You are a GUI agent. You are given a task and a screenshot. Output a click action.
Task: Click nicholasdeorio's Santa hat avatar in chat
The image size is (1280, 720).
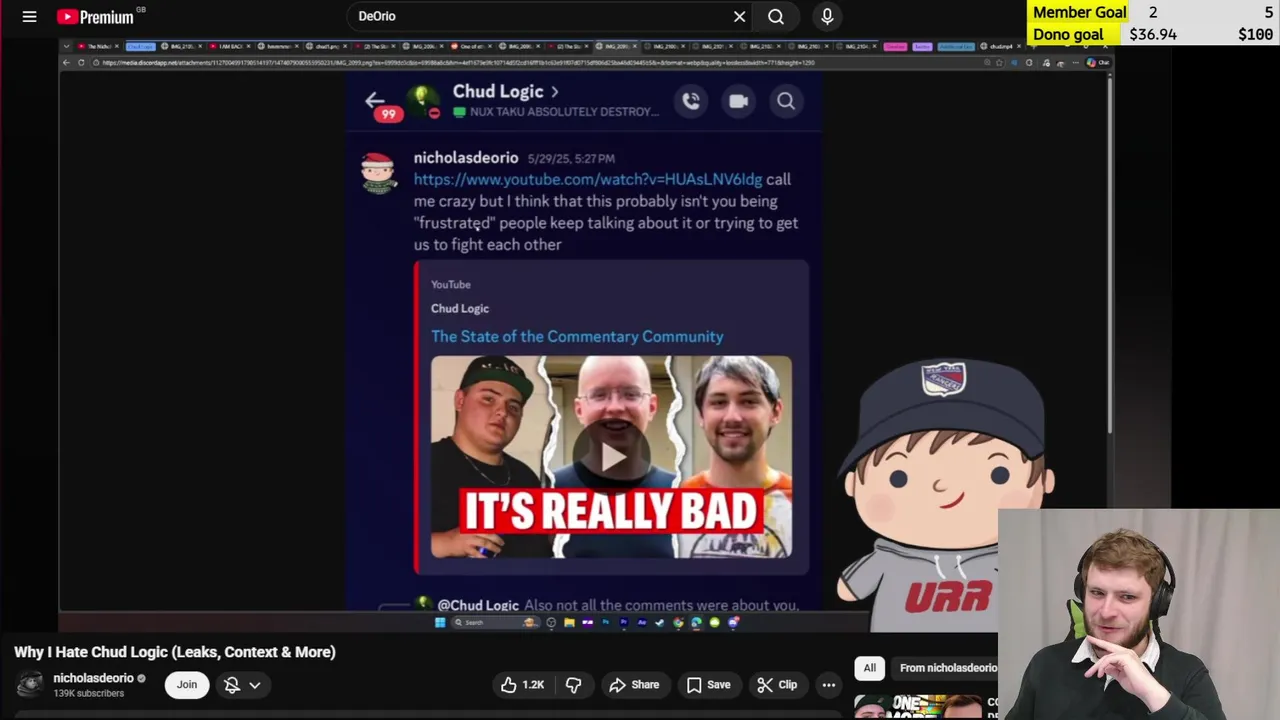(379, 173)
